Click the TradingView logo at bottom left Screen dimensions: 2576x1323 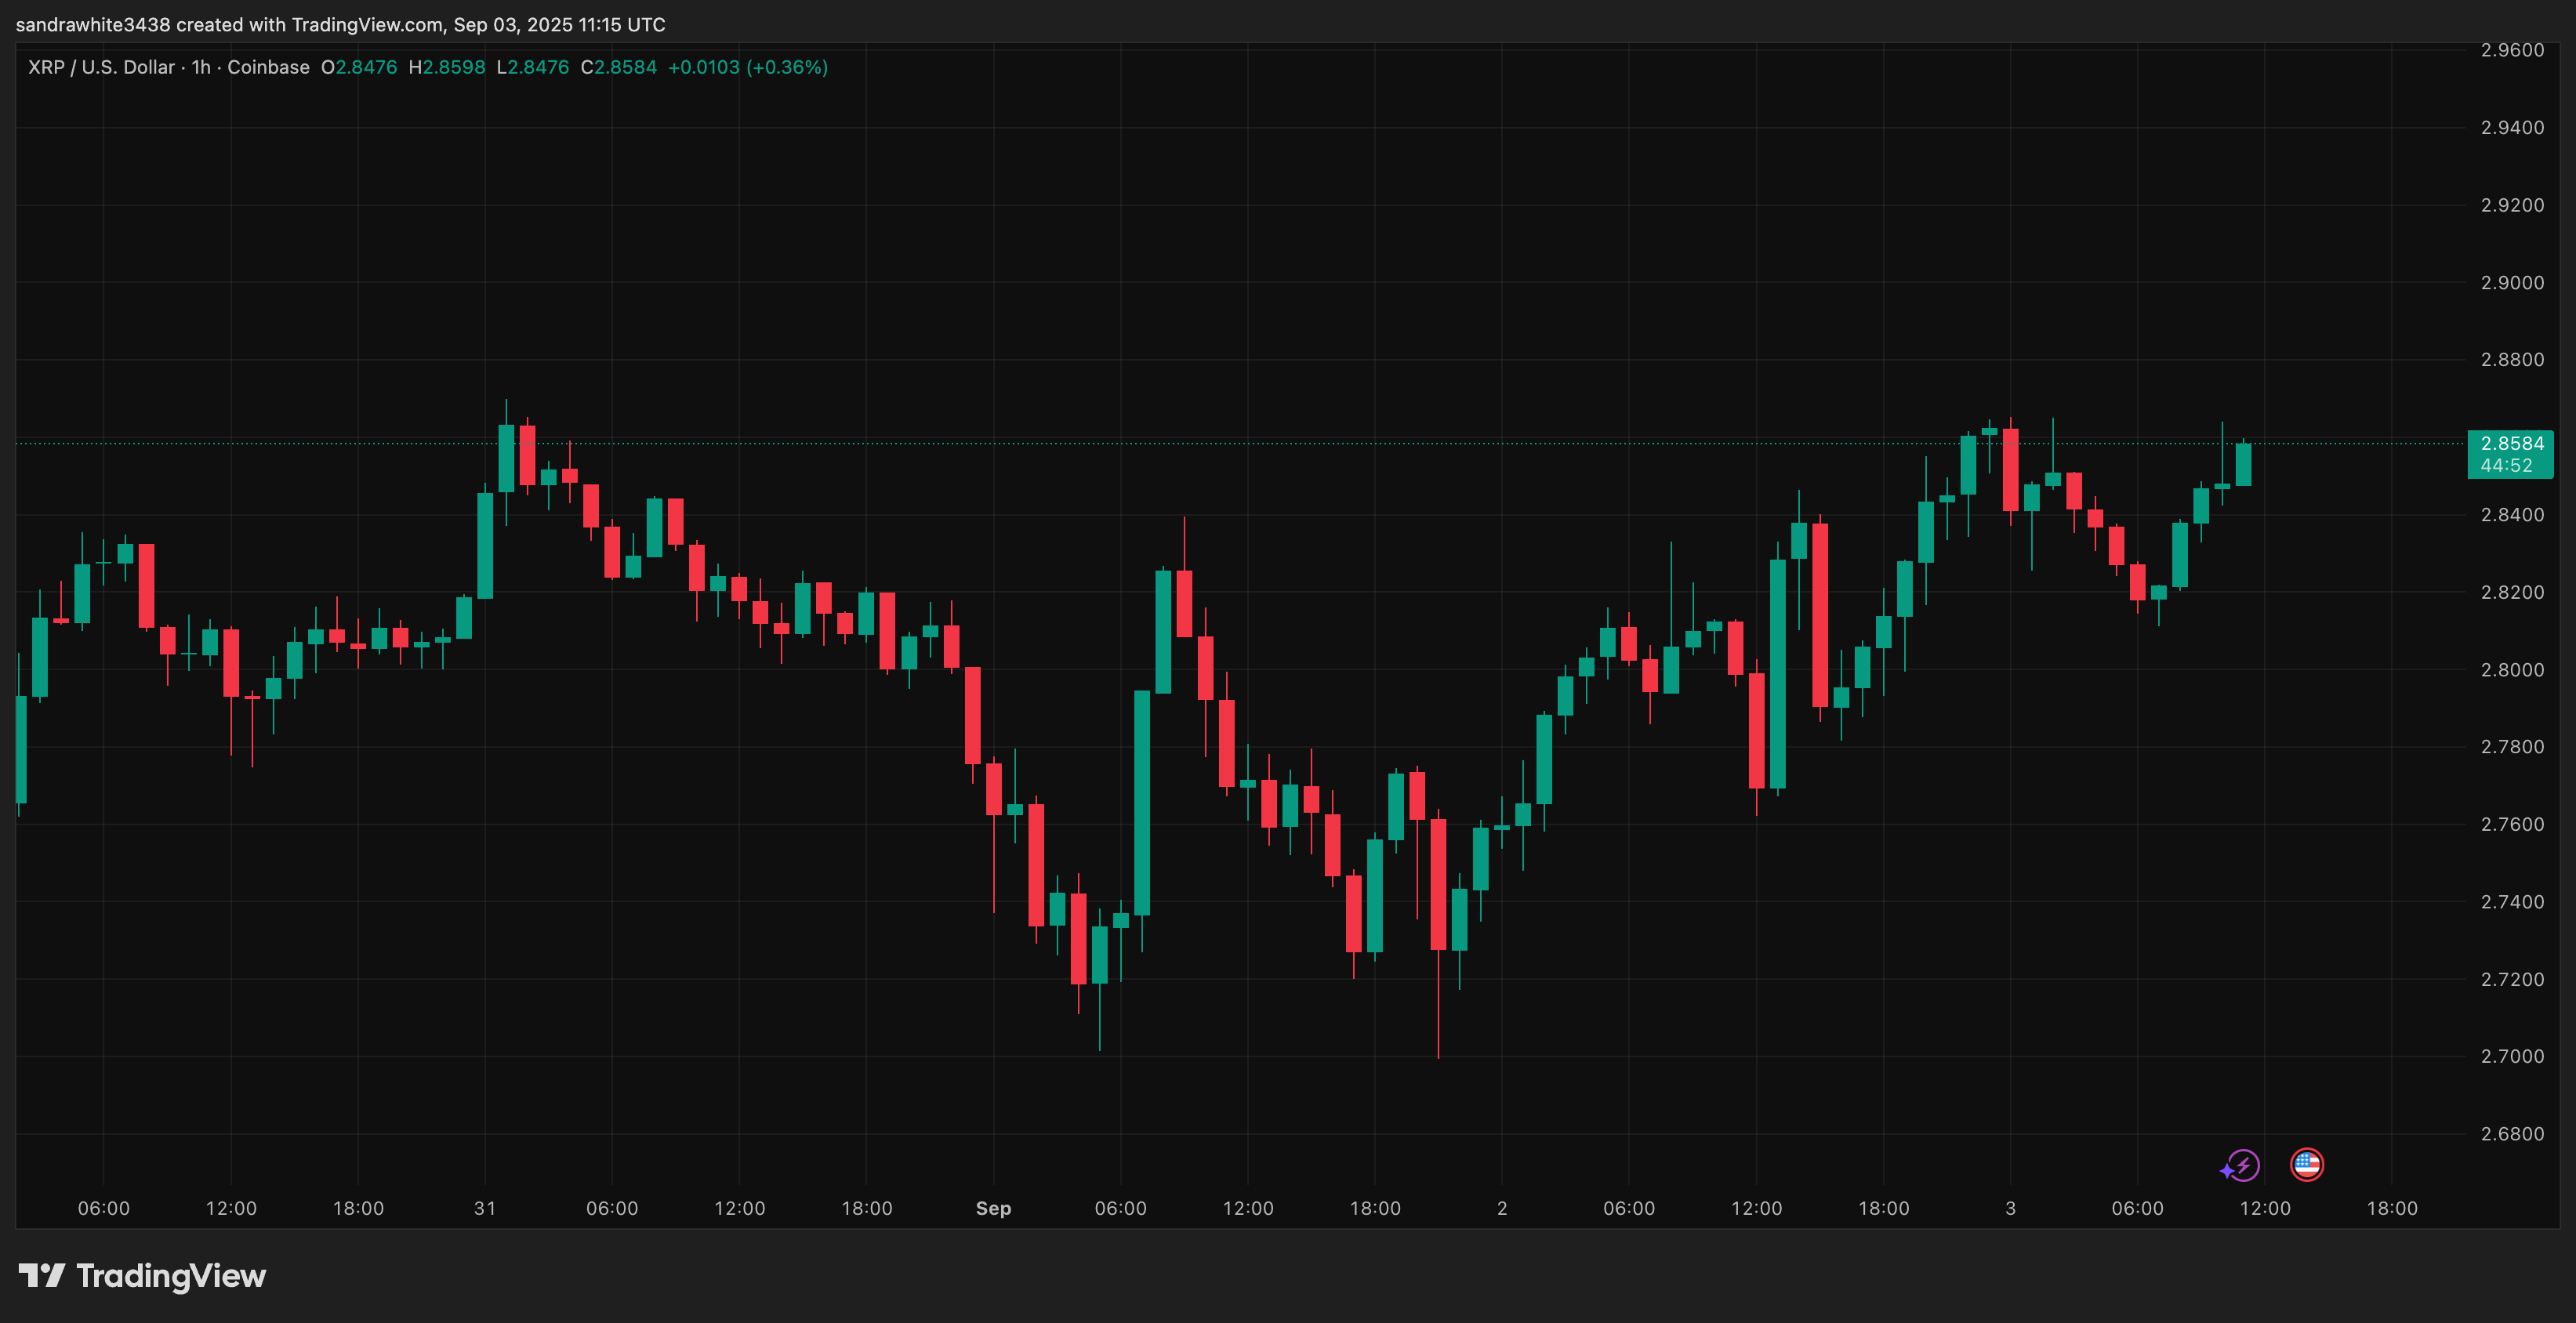[142, 1276]
